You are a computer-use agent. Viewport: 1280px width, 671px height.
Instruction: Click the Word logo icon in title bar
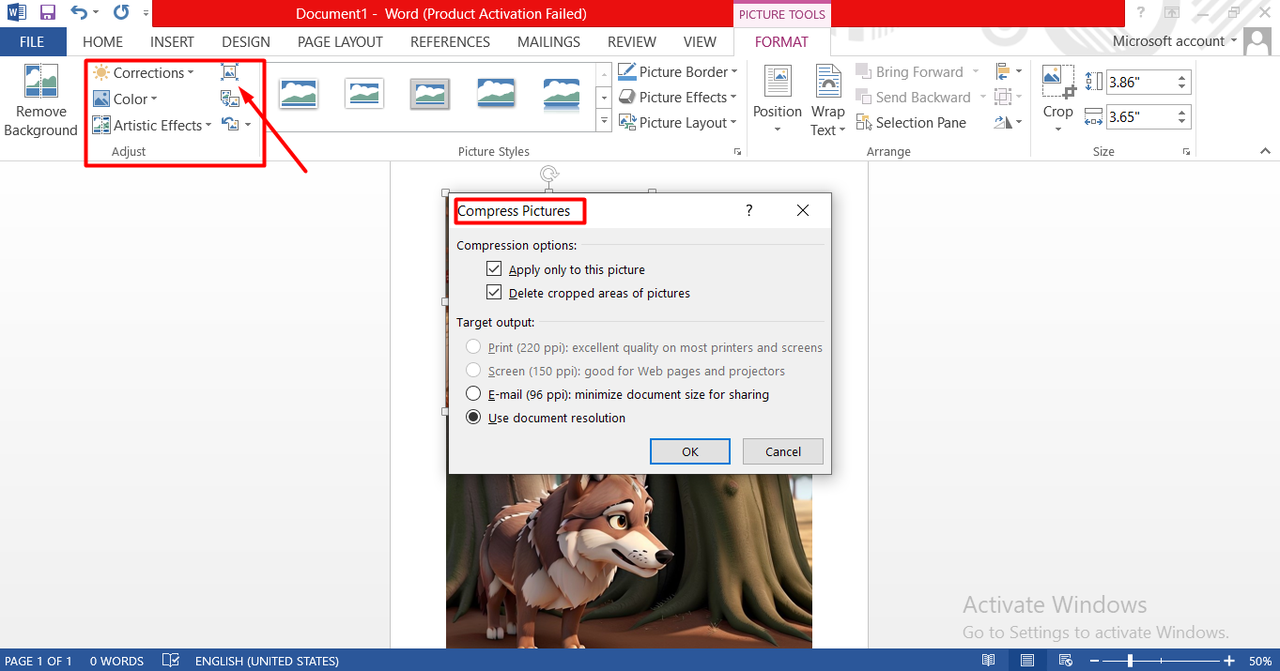(x=16, y=13)
